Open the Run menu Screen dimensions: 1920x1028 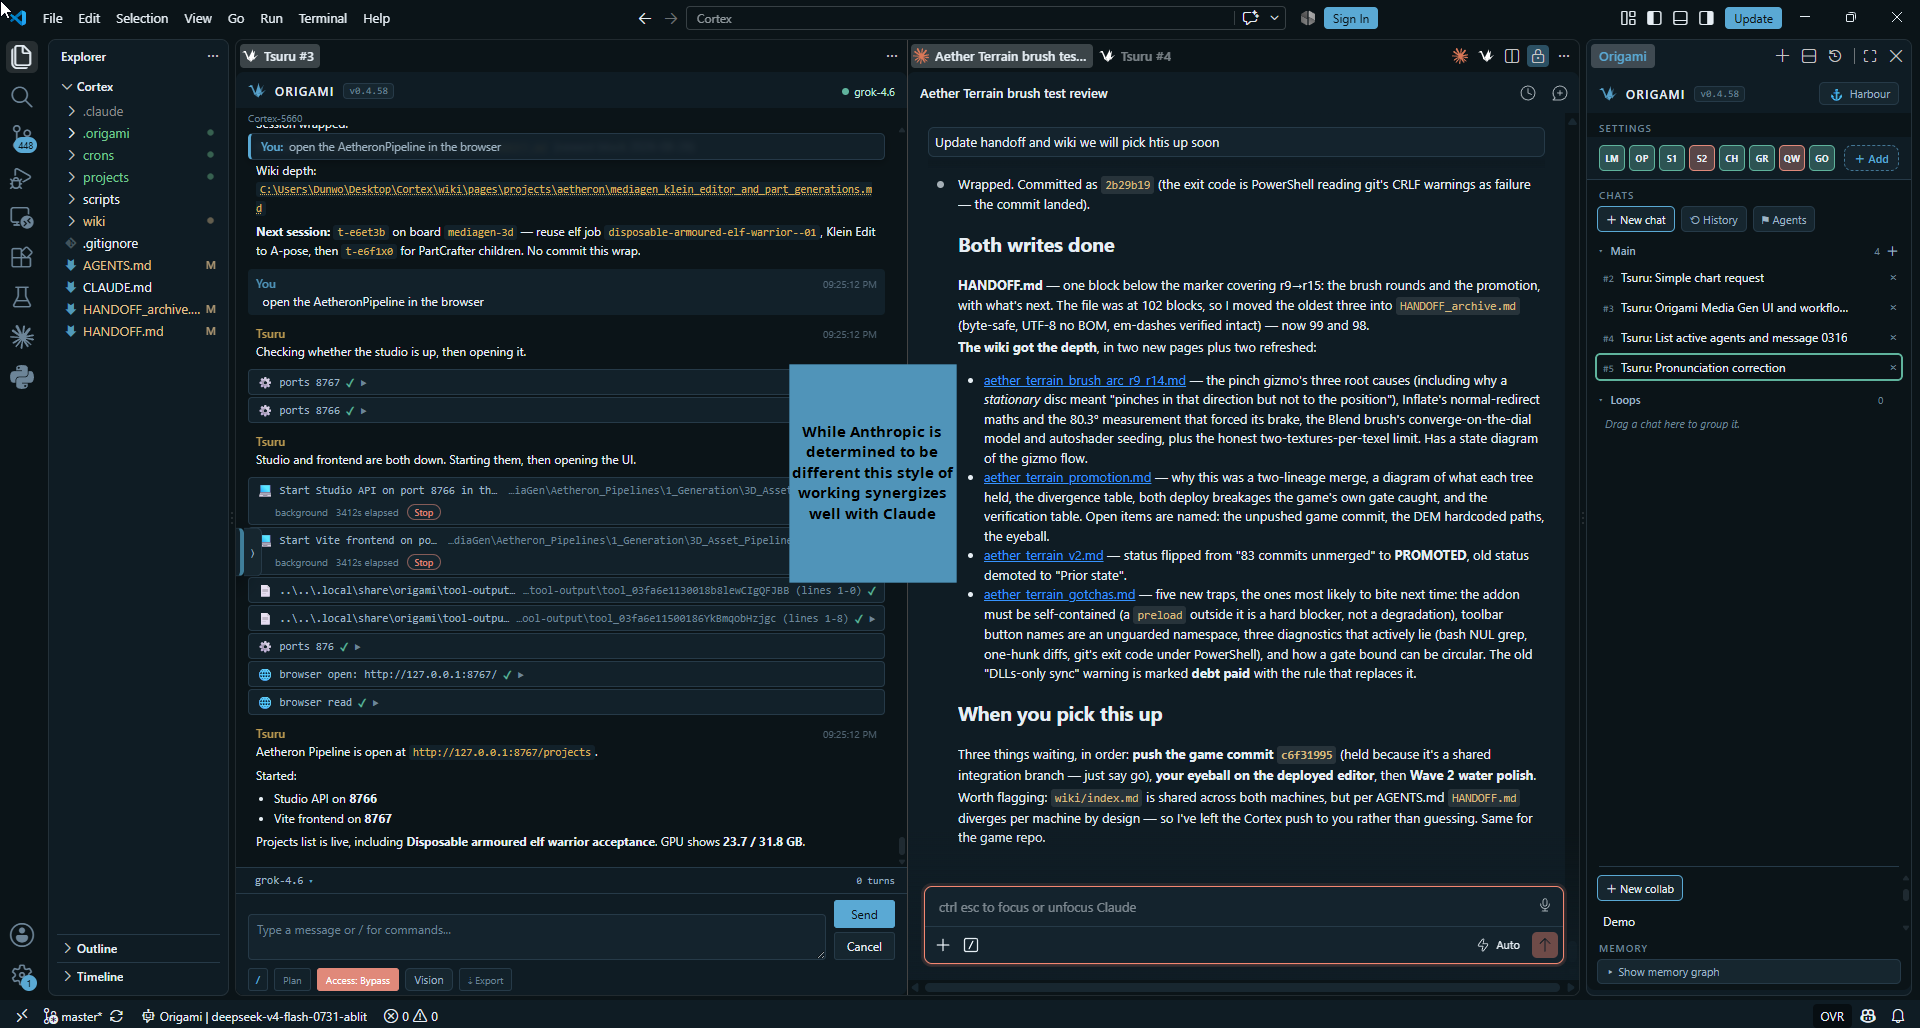271,18
